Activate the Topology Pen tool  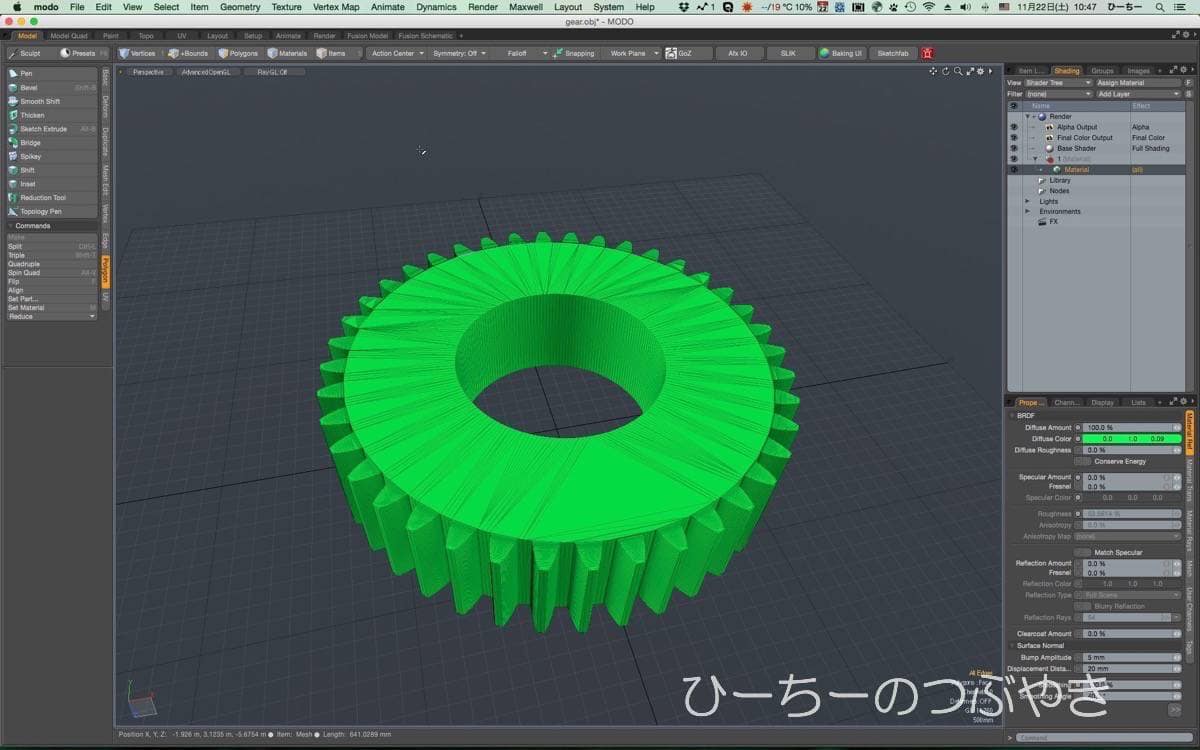coord(40,212)
